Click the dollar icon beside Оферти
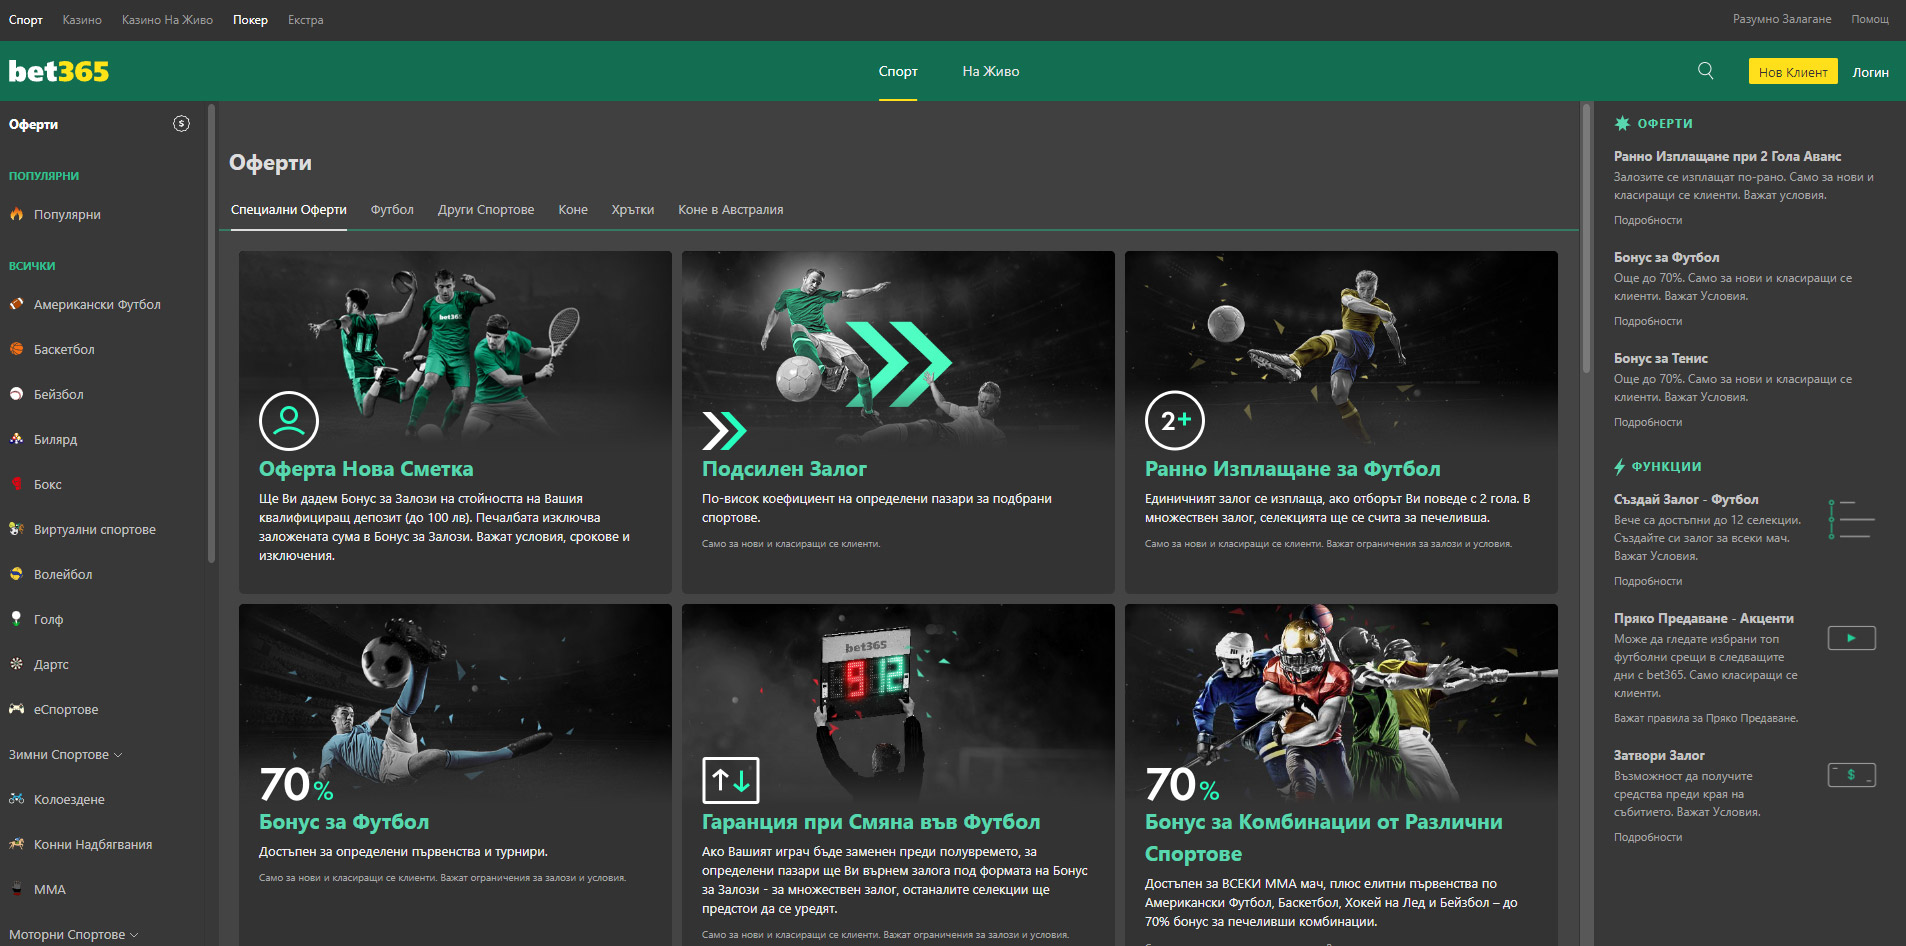The height and width of the screenshot is (946, 1906). pyautogui.click(x=181, y=124)
